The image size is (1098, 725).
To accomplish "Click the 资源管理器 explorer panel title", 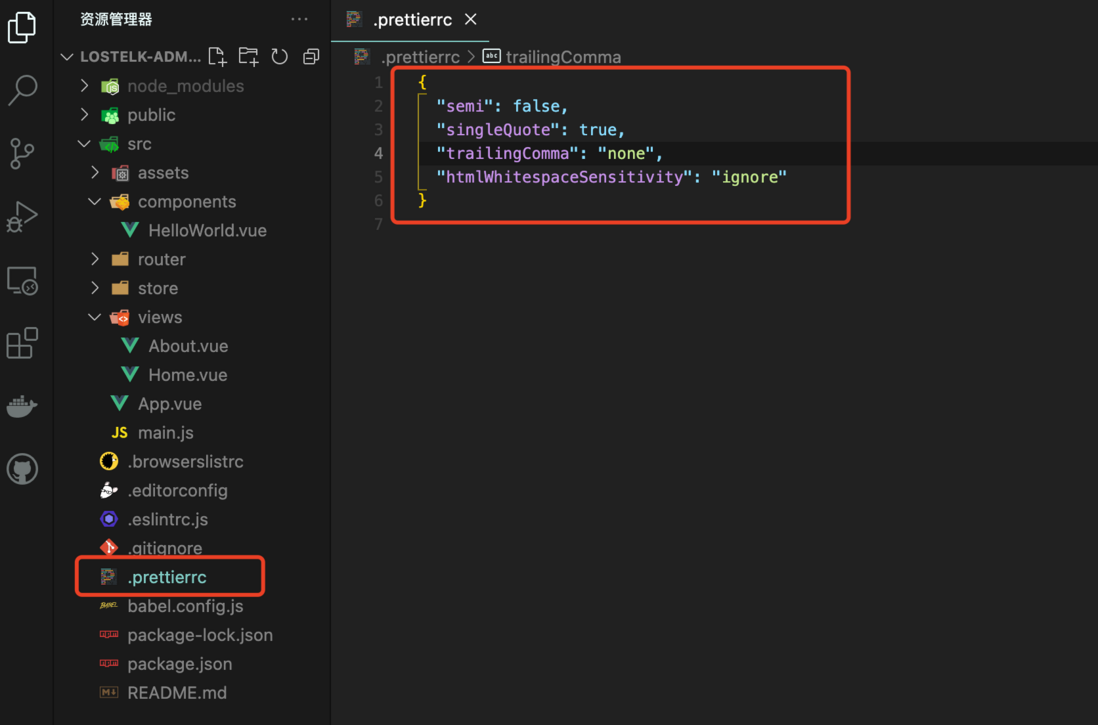I will (x=116, y=20).
